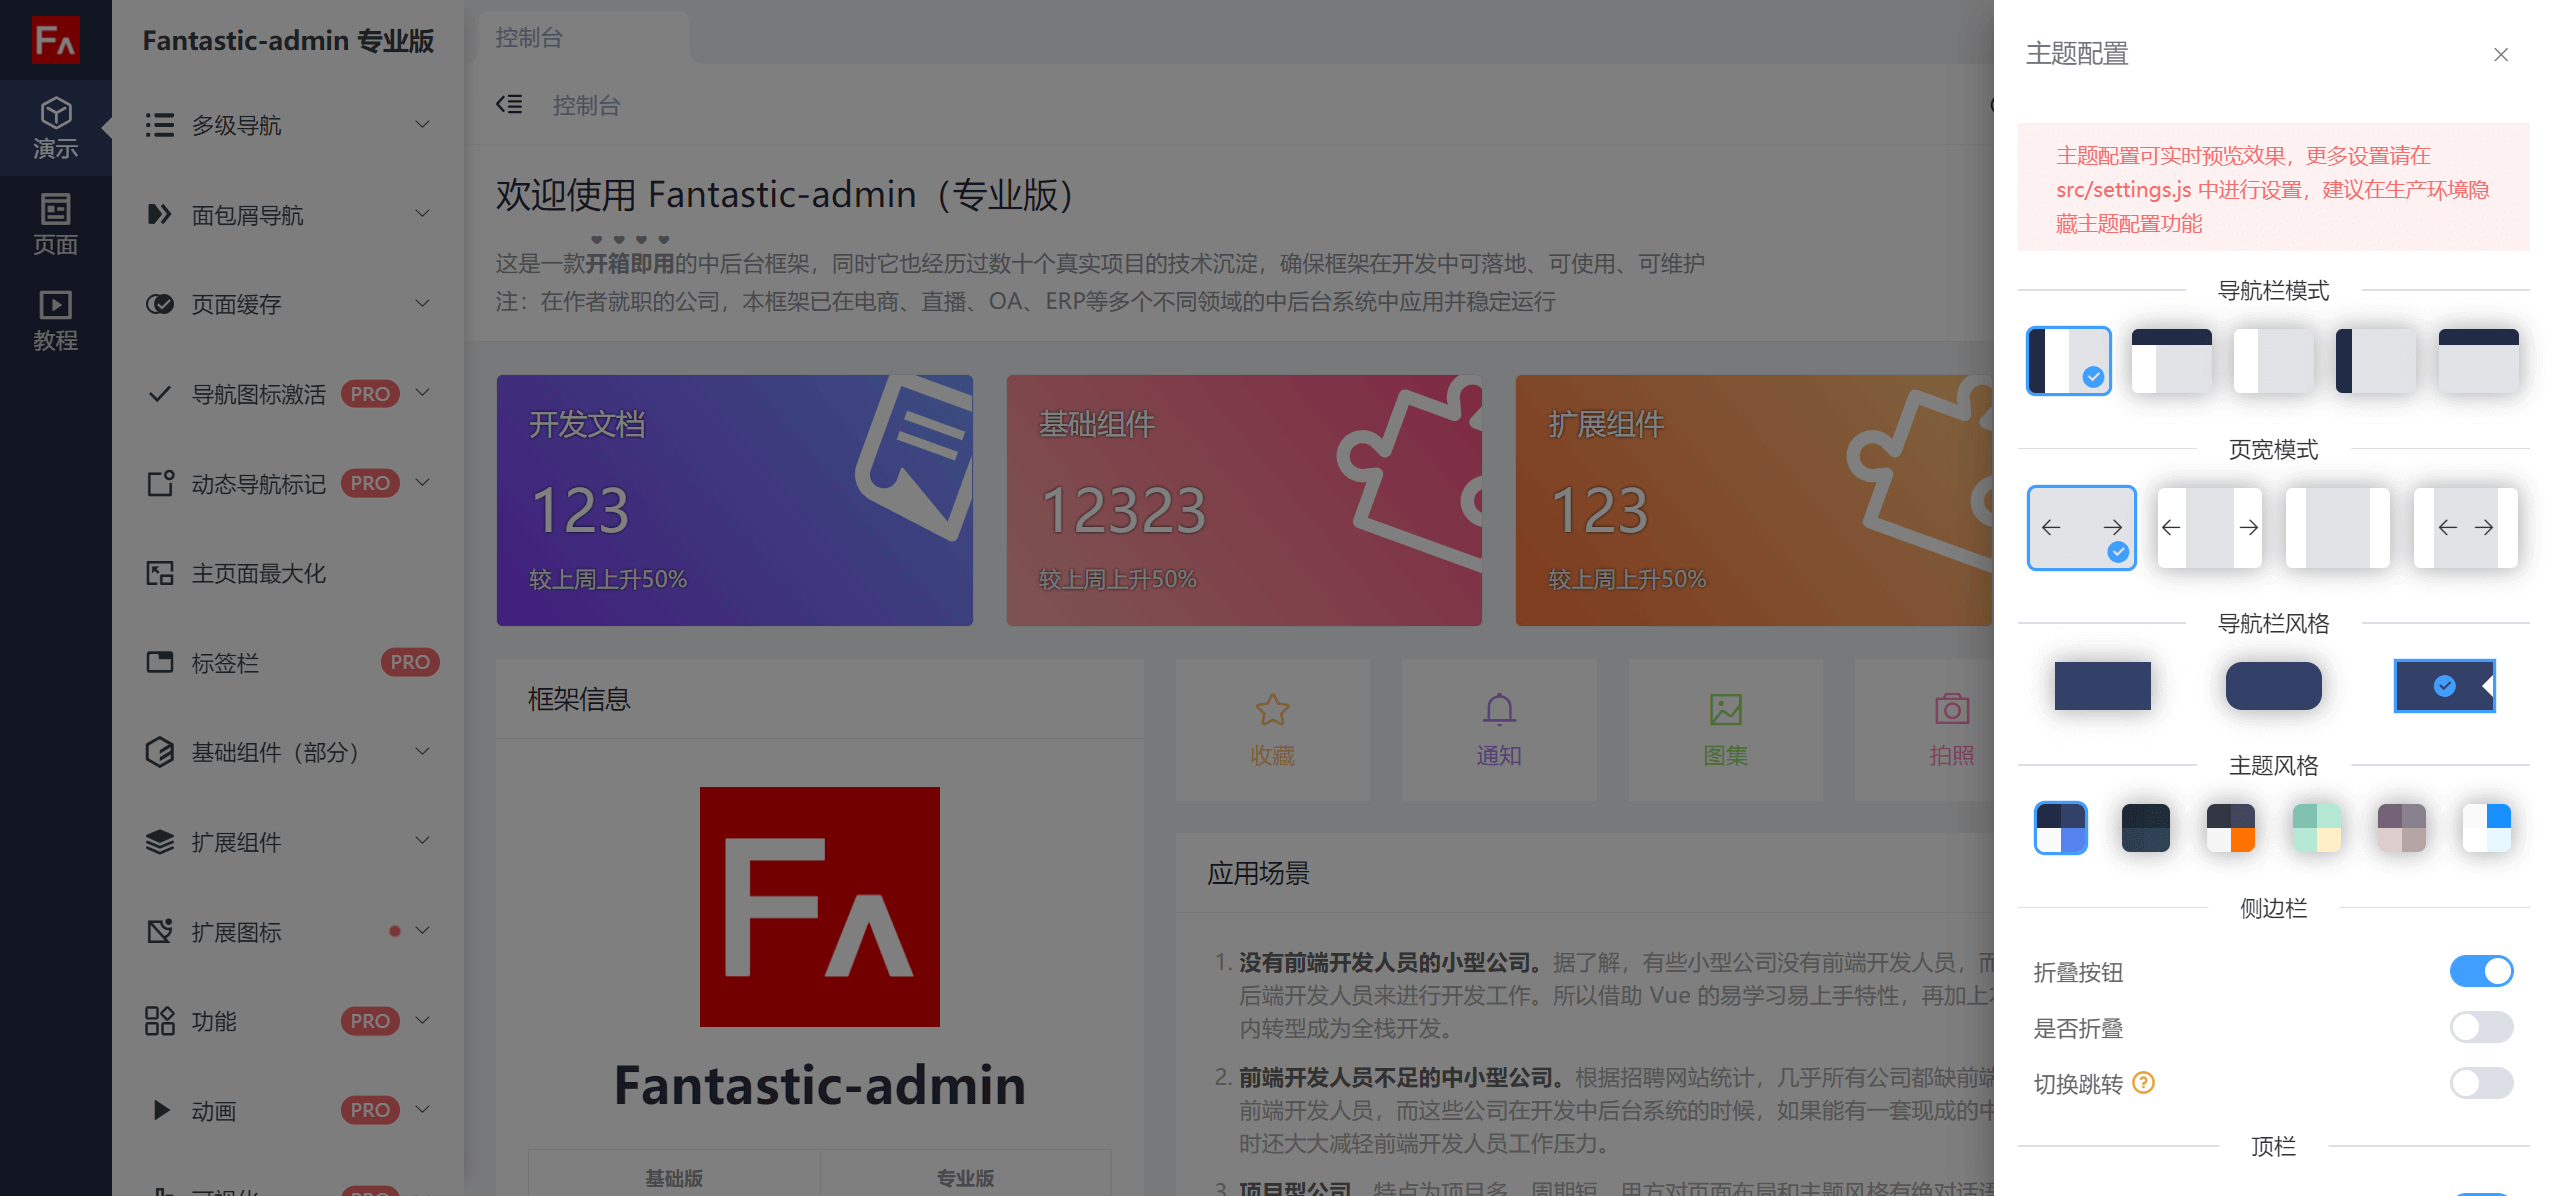The width and height of the screenshot is (2554, 1196).
Task: Expand the 多级导航 submenu chevron
Action: click(422, 124)
